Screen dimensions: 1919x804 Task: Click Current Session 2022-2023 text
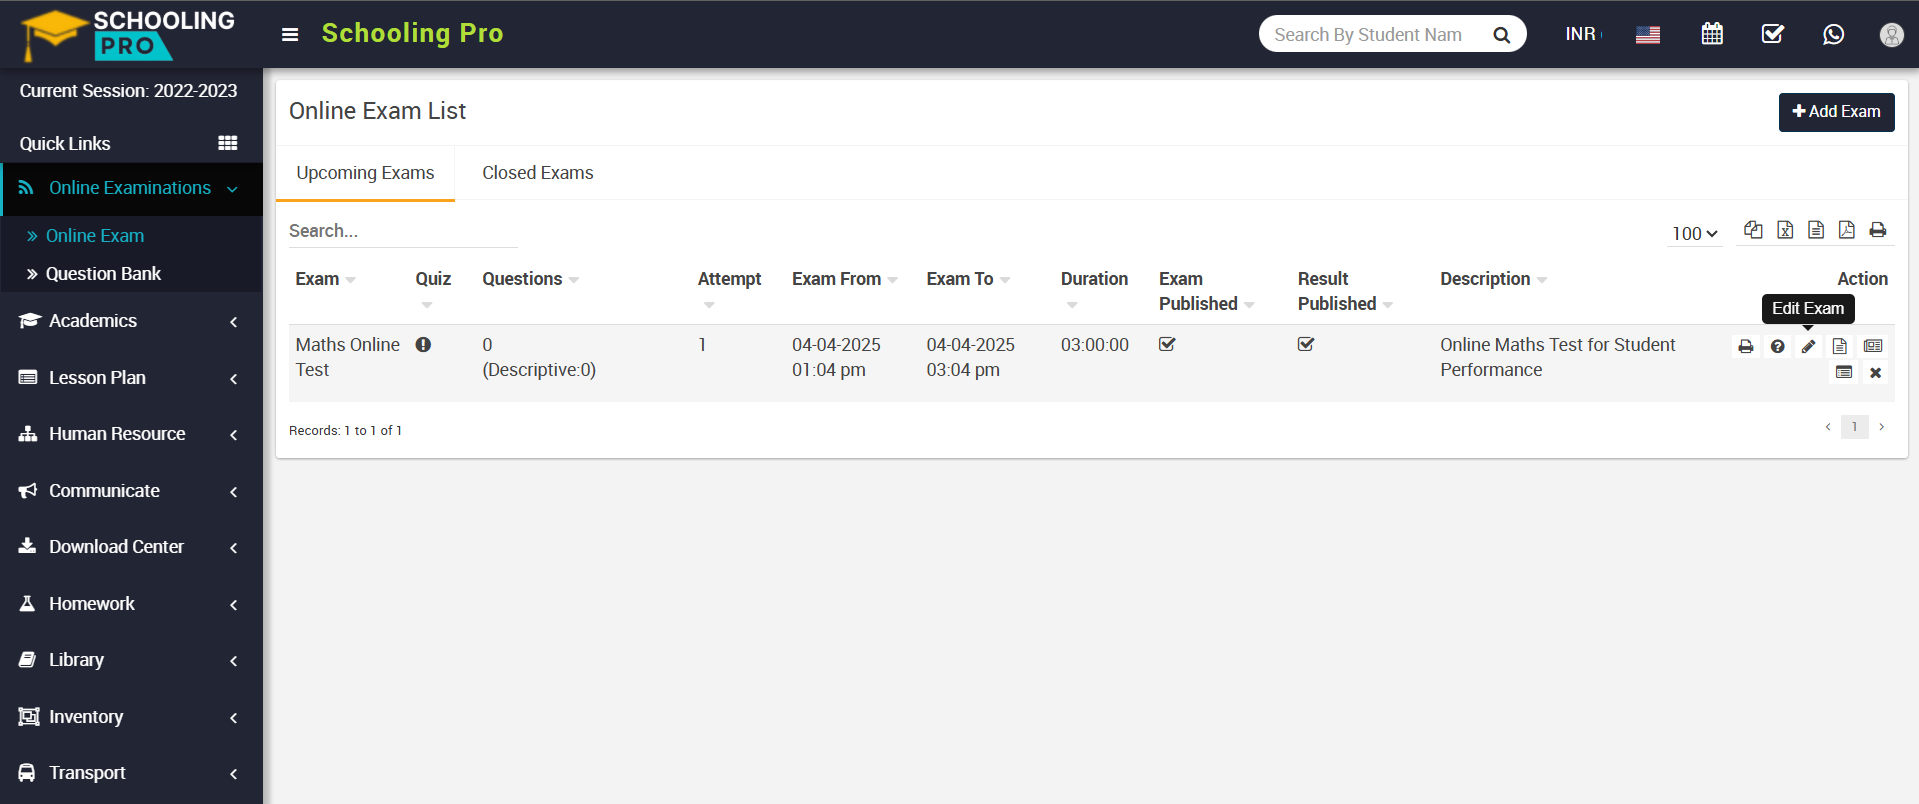coord(128,91)
